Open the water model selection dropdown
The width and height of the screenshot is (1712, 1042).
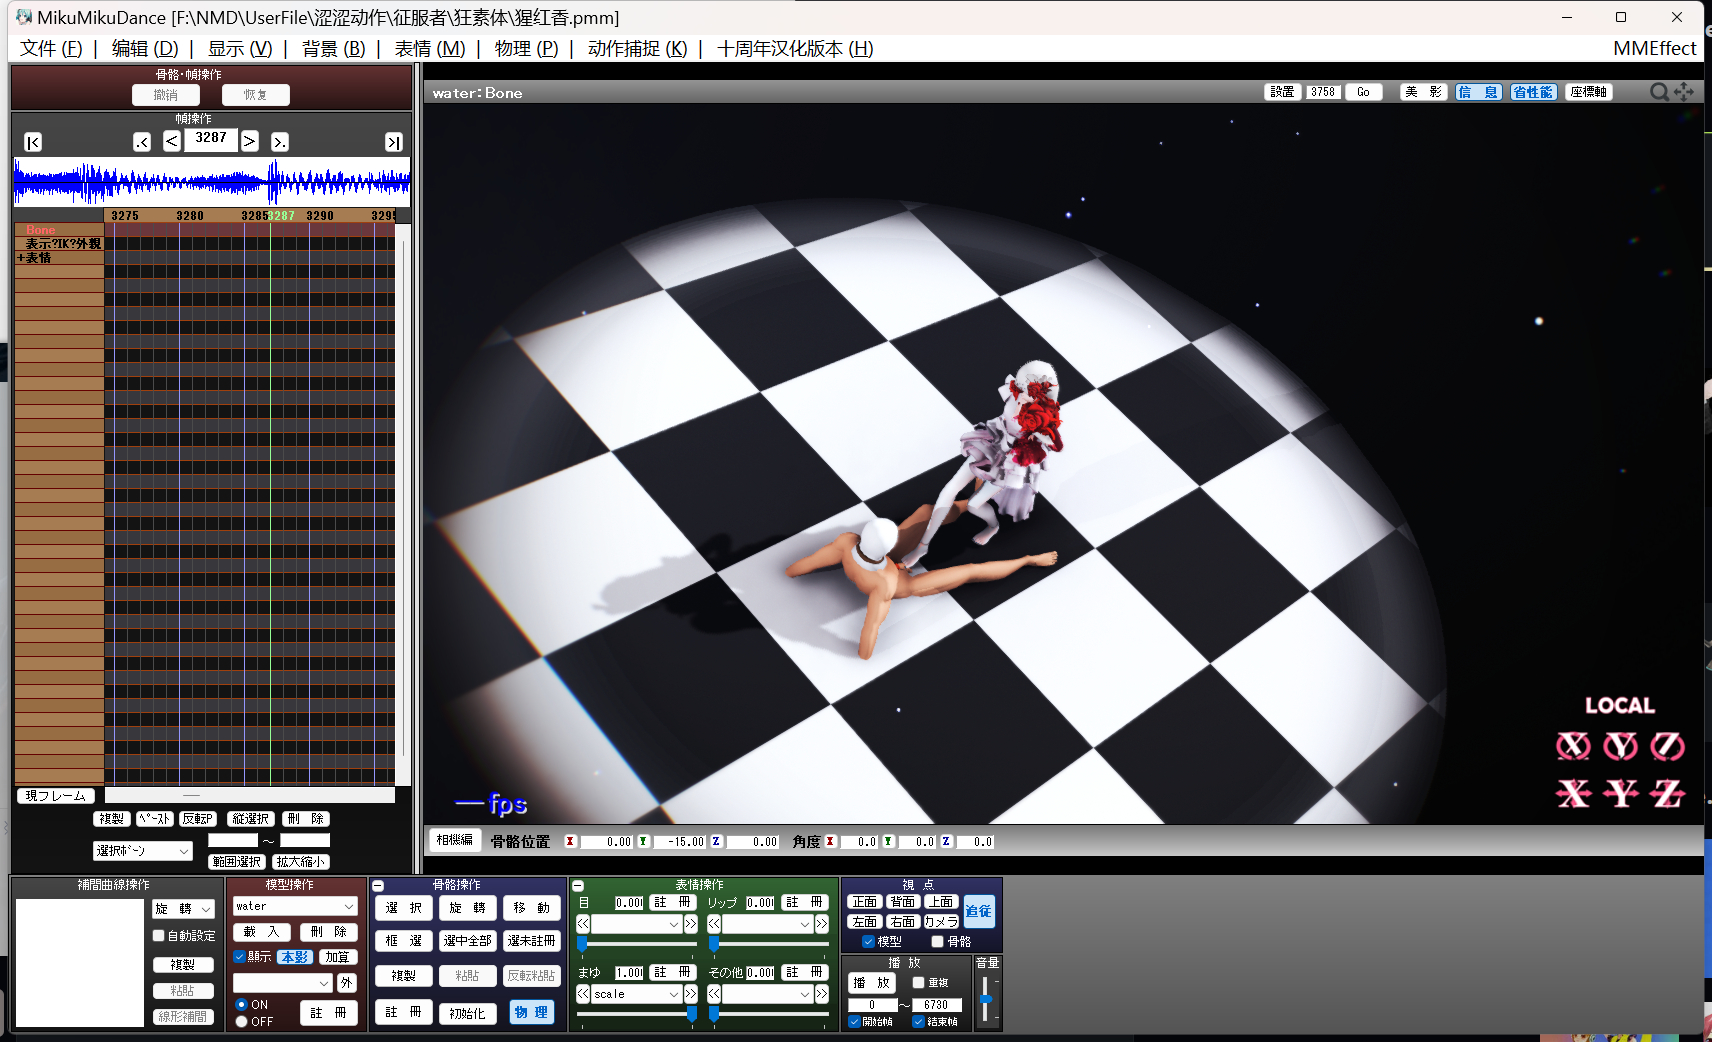295,906
